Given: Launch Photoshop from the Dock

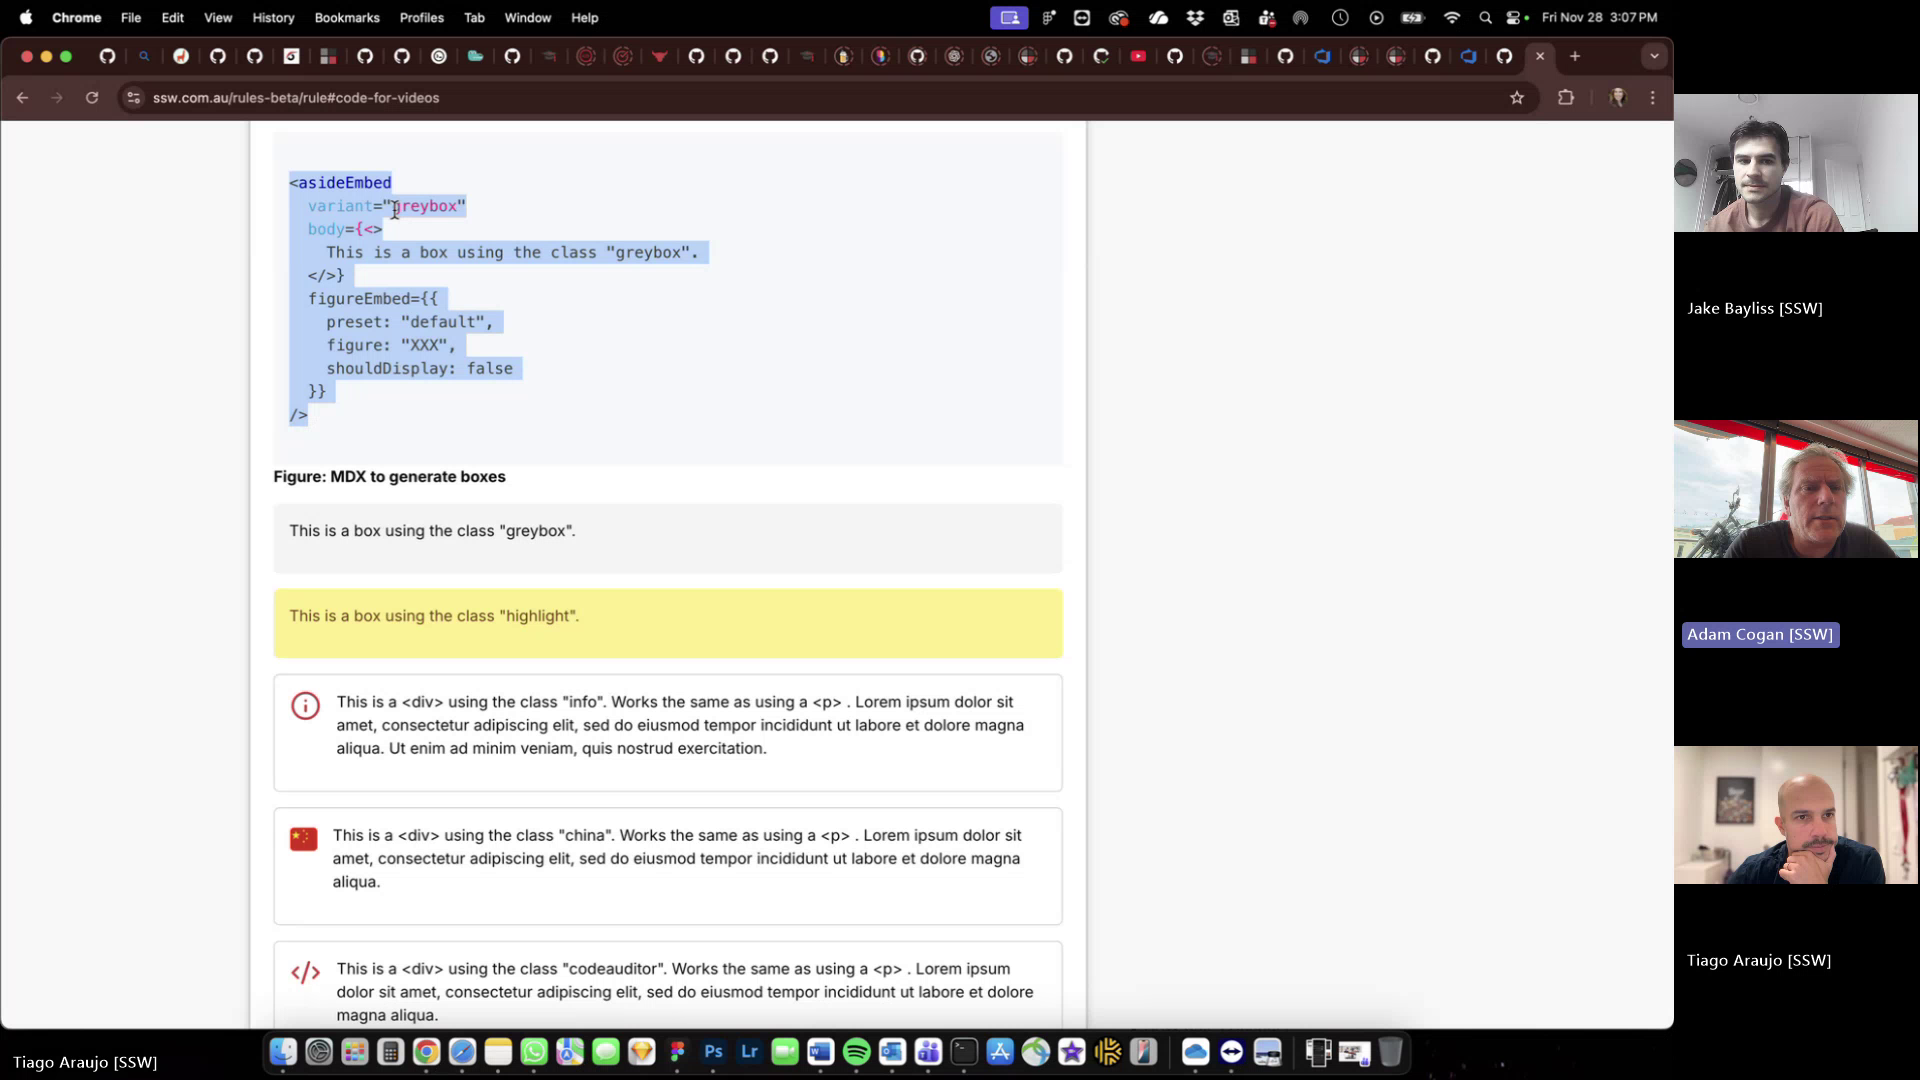Looking at the screenshot, I should point(713,1052).
